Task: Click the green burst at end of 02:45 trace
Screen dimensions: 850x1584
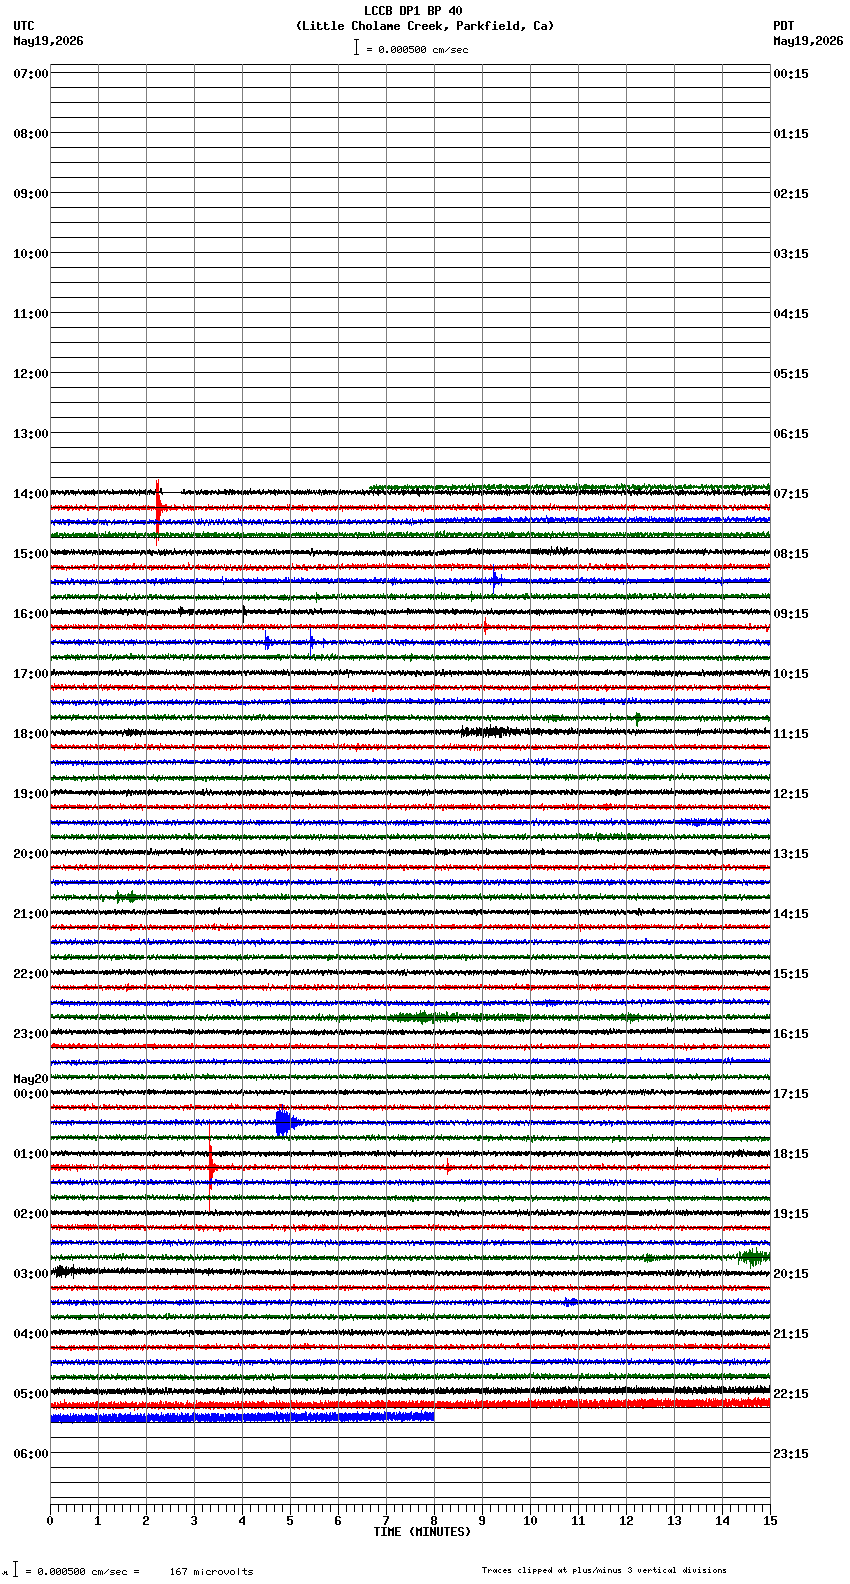Action: point(754,1257)
